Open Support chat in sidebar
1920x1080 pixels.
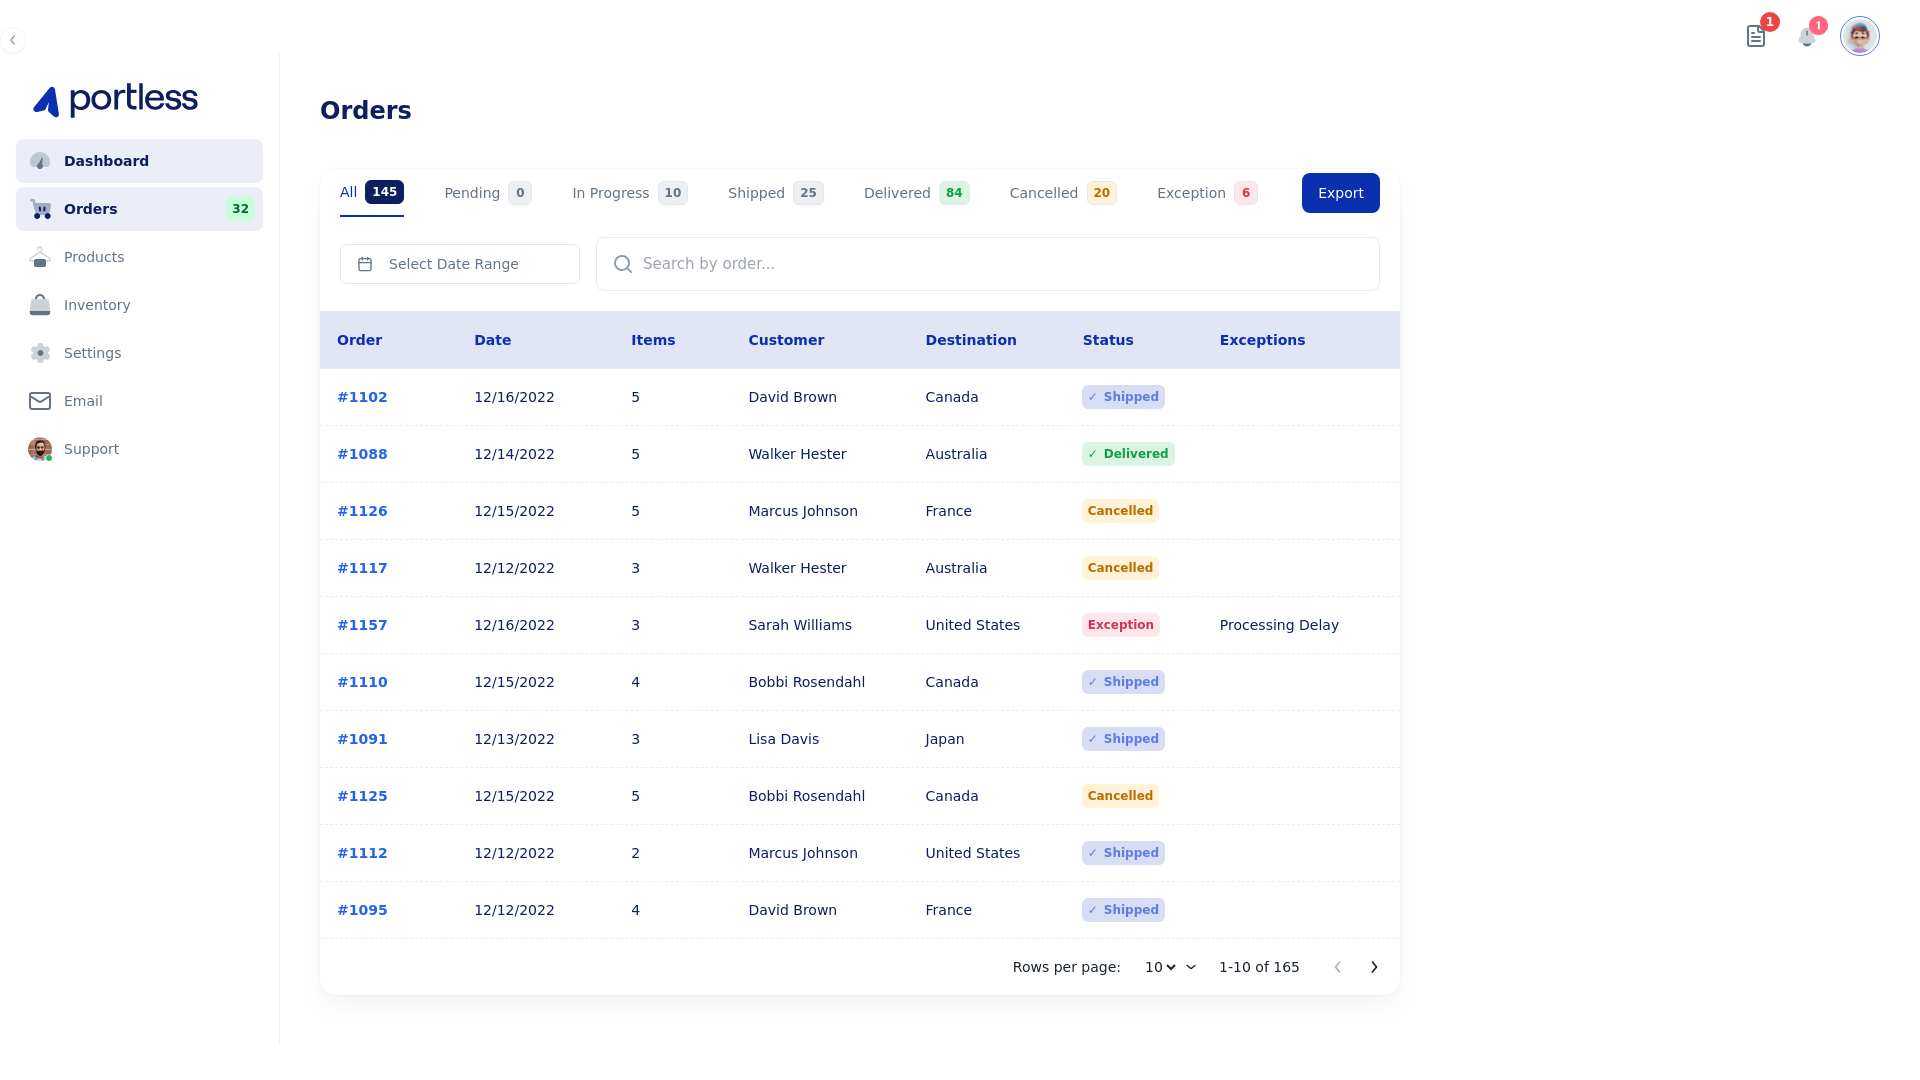(91, 449)
